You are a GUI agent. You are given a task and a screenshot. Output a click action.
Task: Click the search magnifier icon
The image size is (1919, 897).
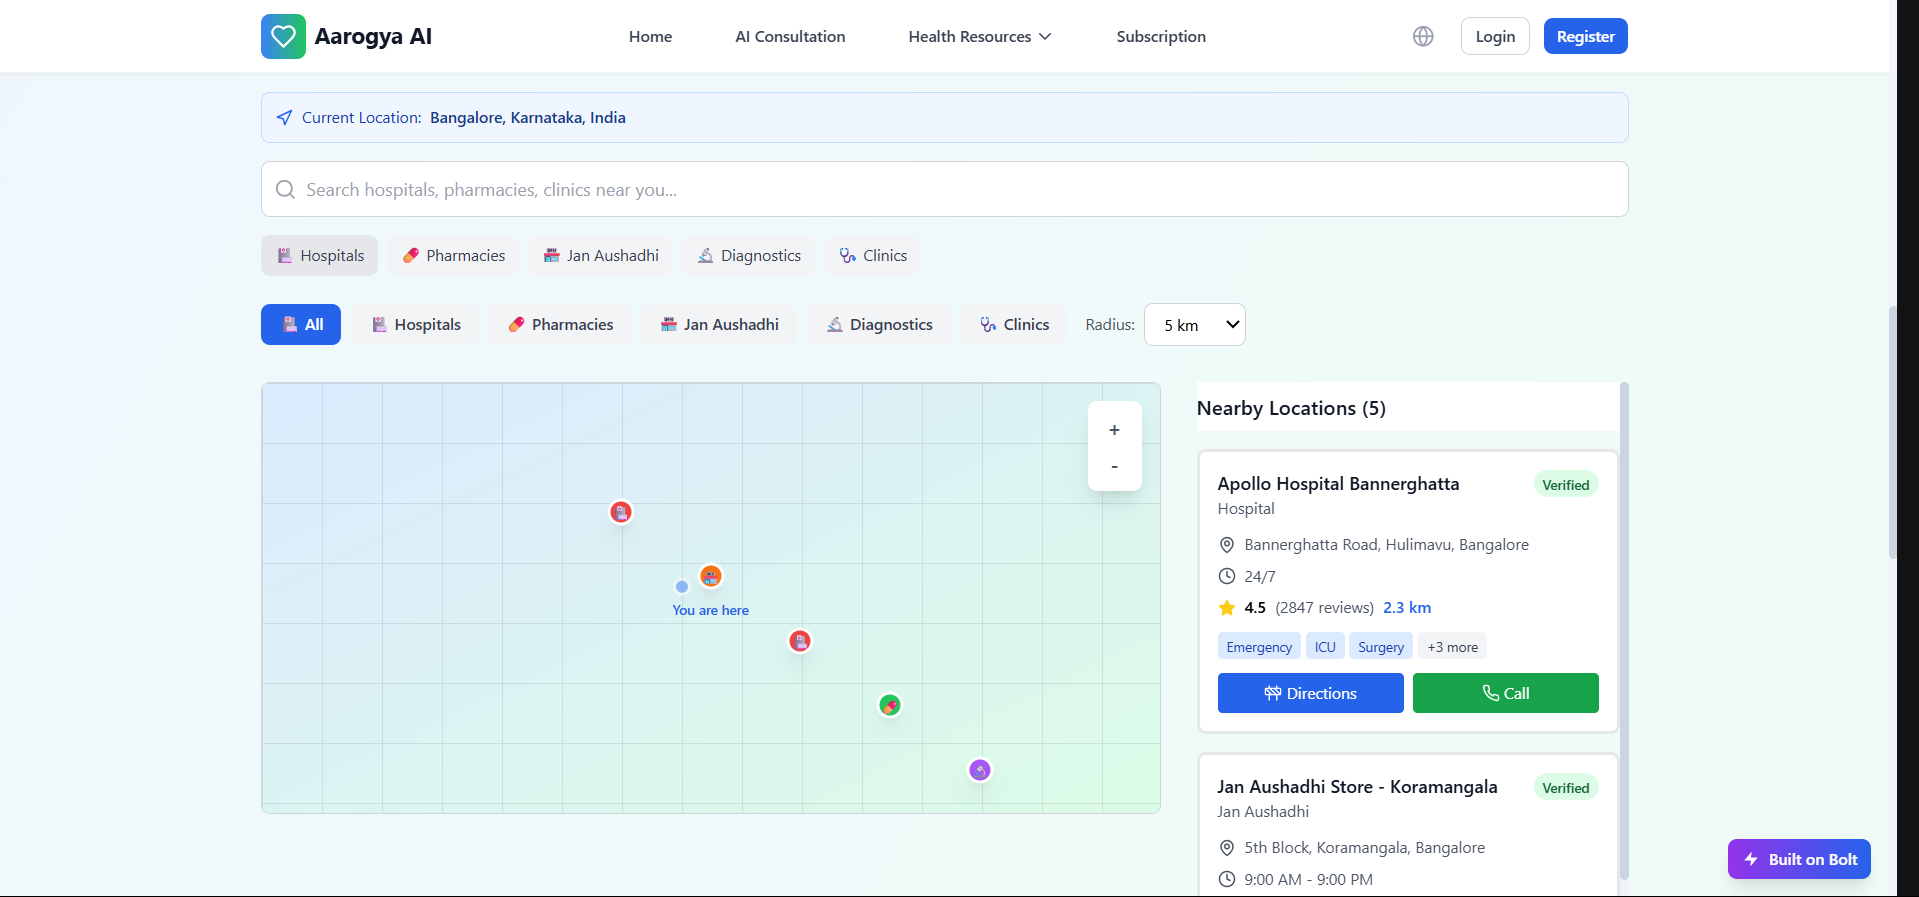click(x=285, y=189)
